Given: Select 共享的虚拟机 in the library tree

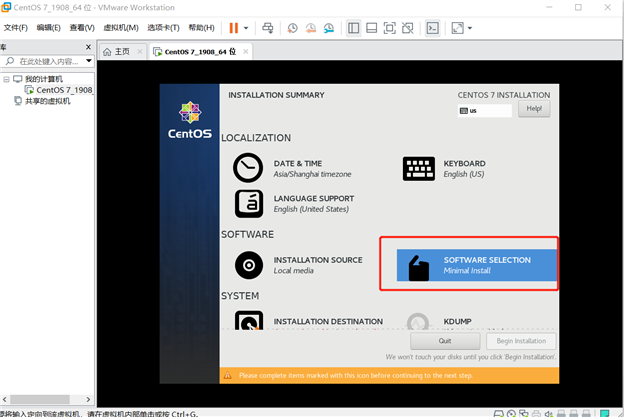Looking at the screenshot, I should [x=47, y=101].
